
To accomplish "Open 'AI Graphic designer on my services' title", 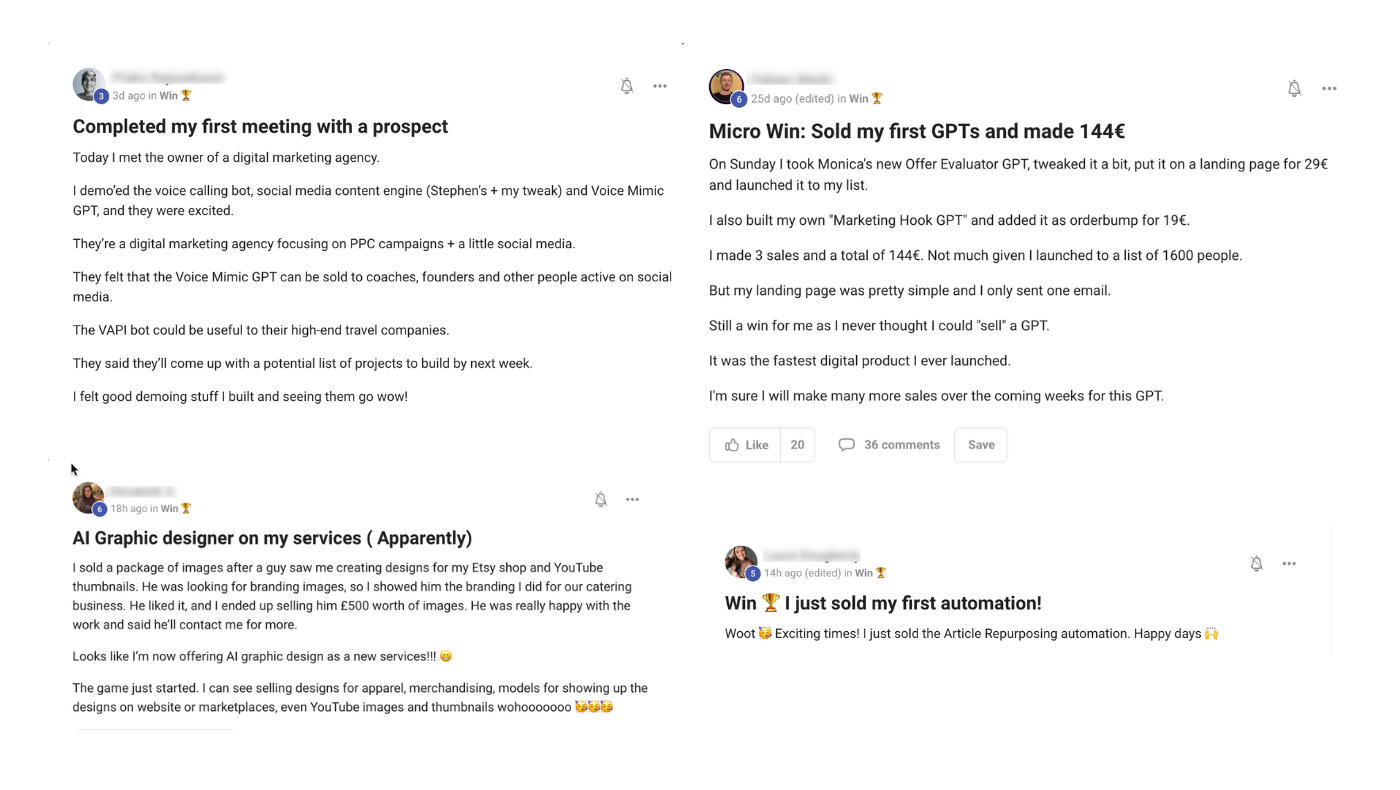I will [272, 538].
